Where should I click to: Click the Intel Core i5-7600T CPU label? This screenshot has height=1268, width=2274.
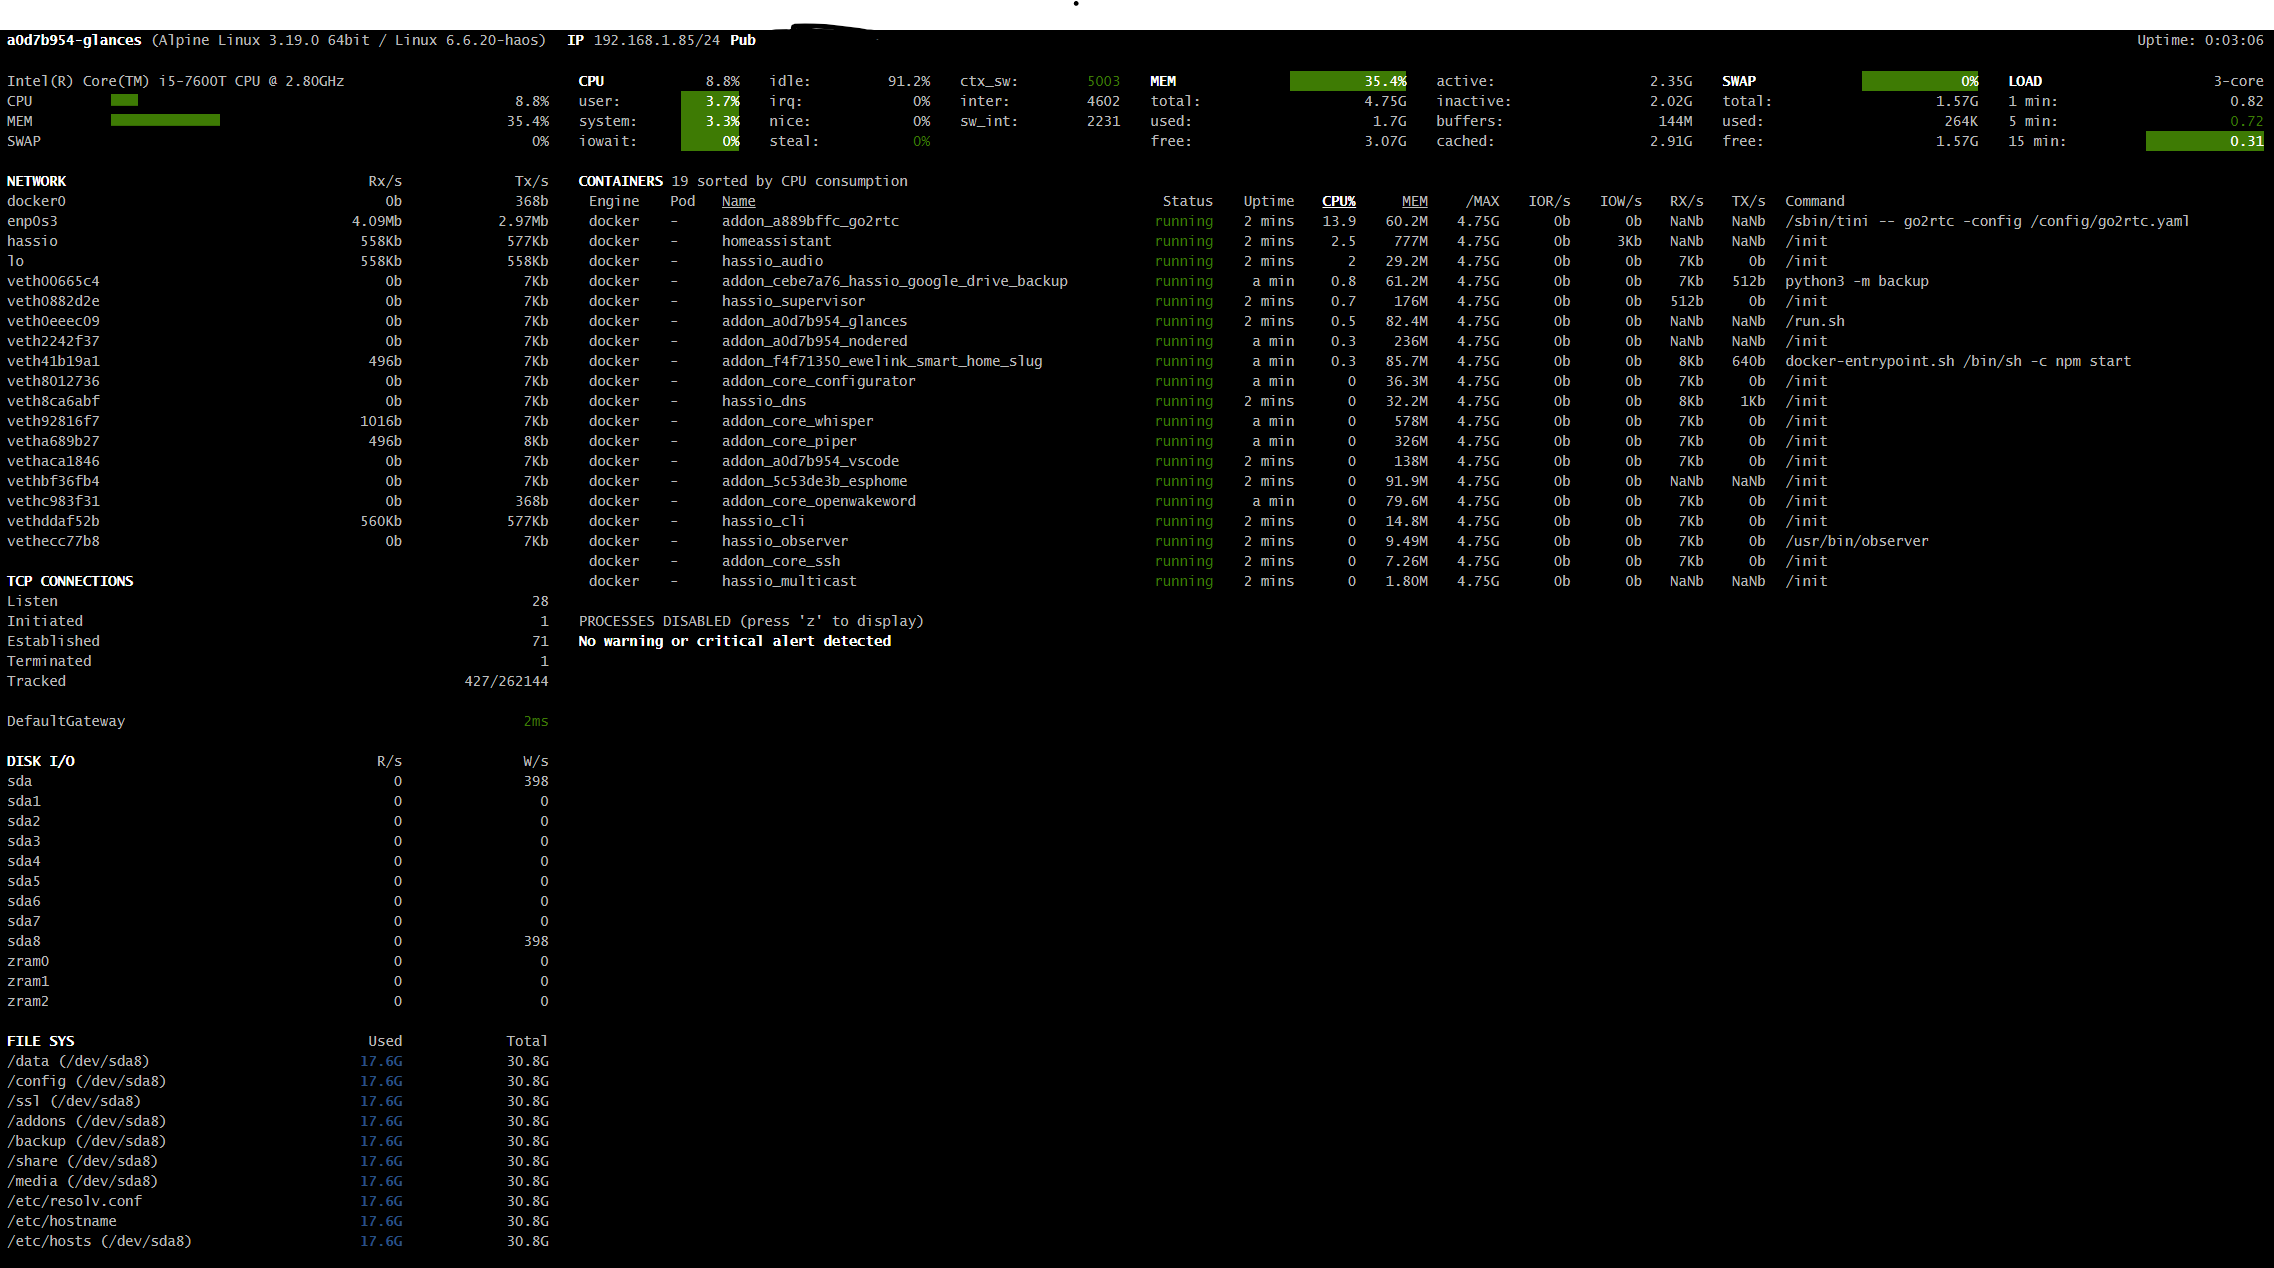(x=175, y=81)
